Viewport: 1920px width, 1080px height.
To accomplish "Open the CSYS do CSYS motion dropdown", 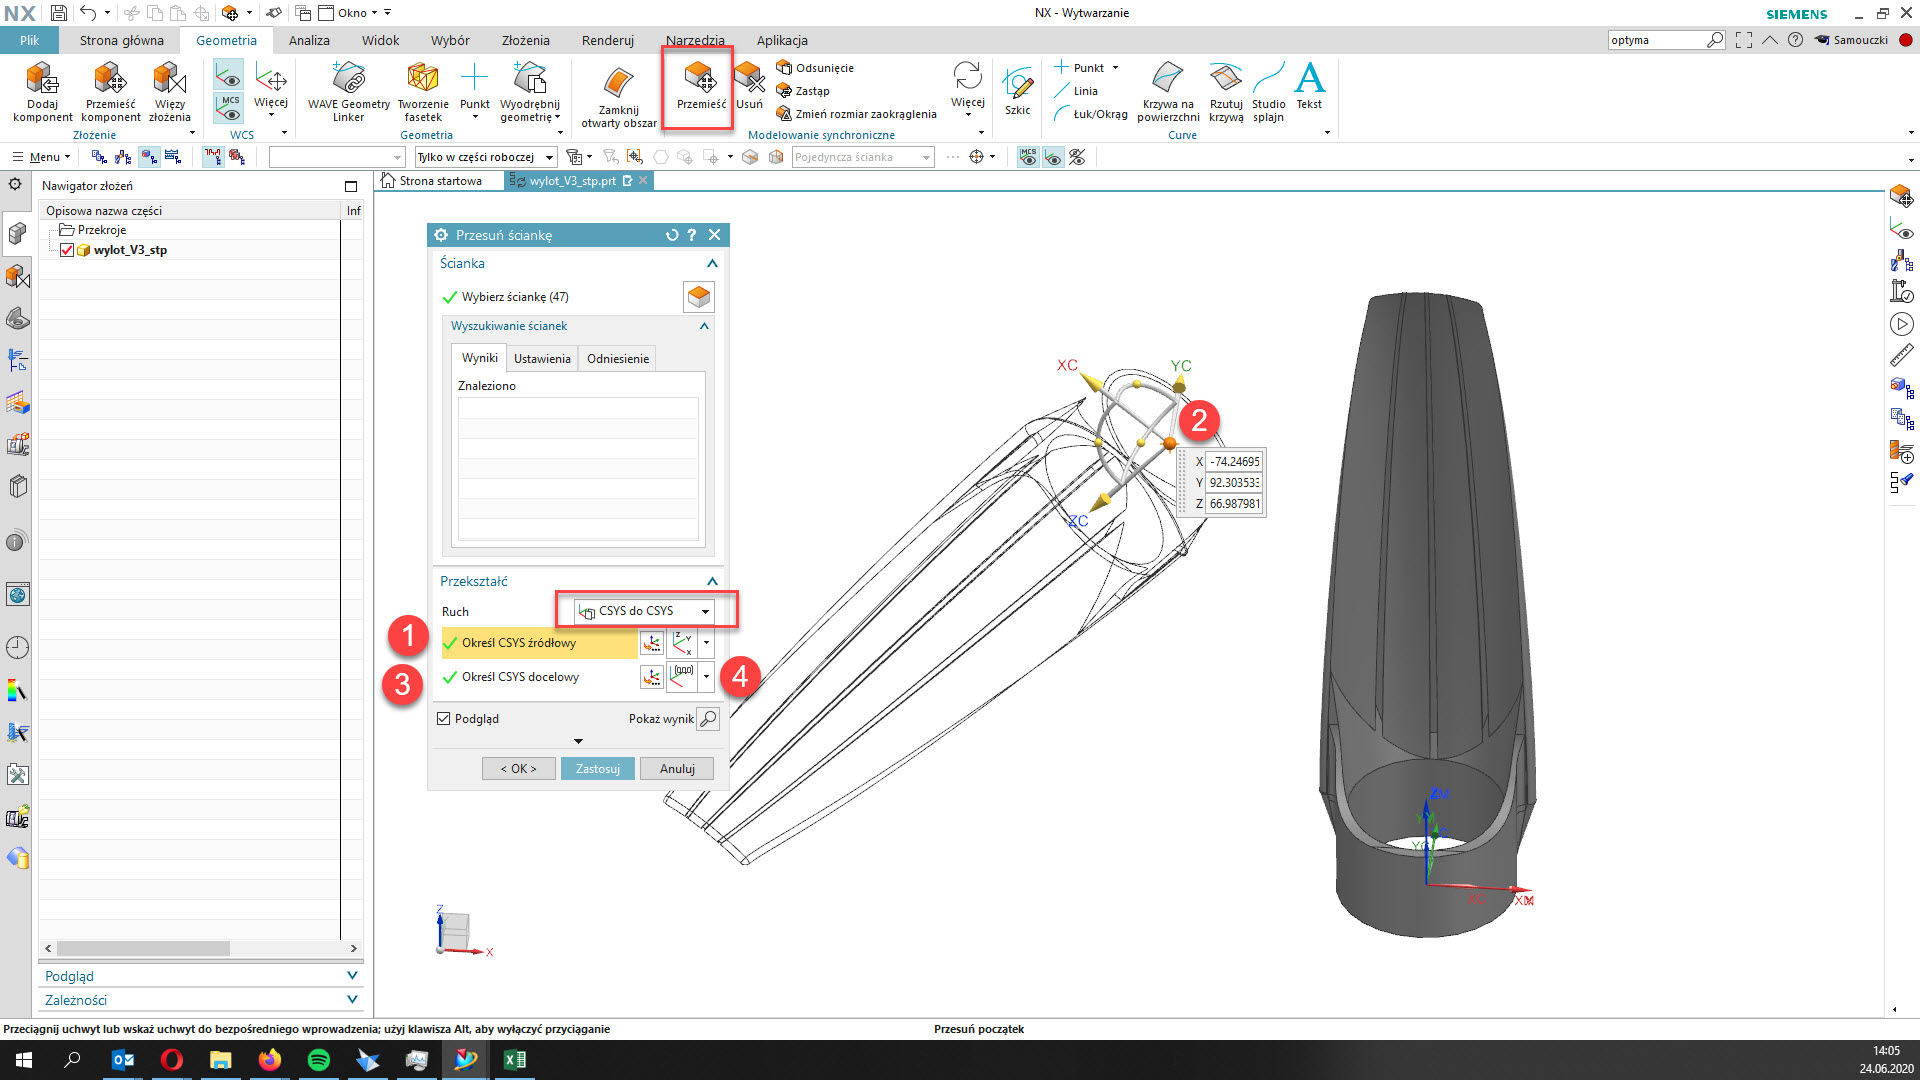I will (646, 611).
